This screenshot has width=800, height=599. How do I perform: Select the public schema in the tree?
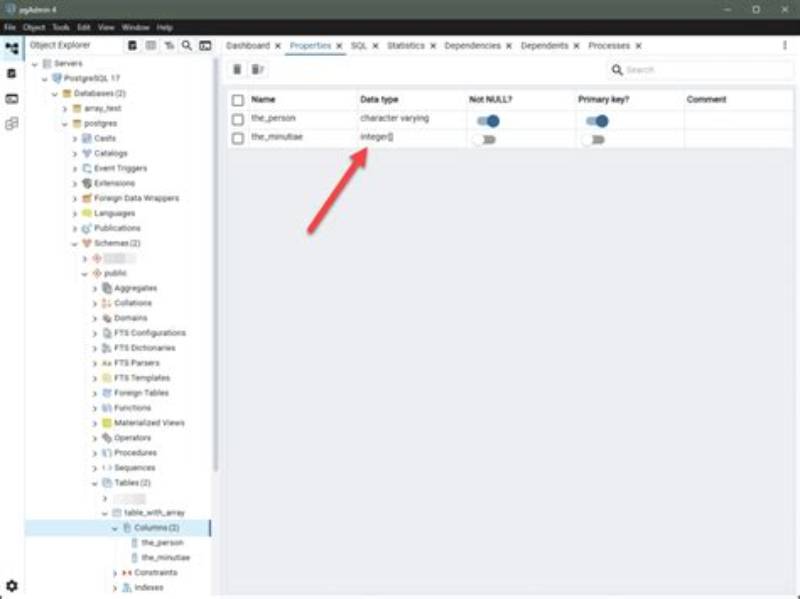pyautogui.click(x=115, y=273)
